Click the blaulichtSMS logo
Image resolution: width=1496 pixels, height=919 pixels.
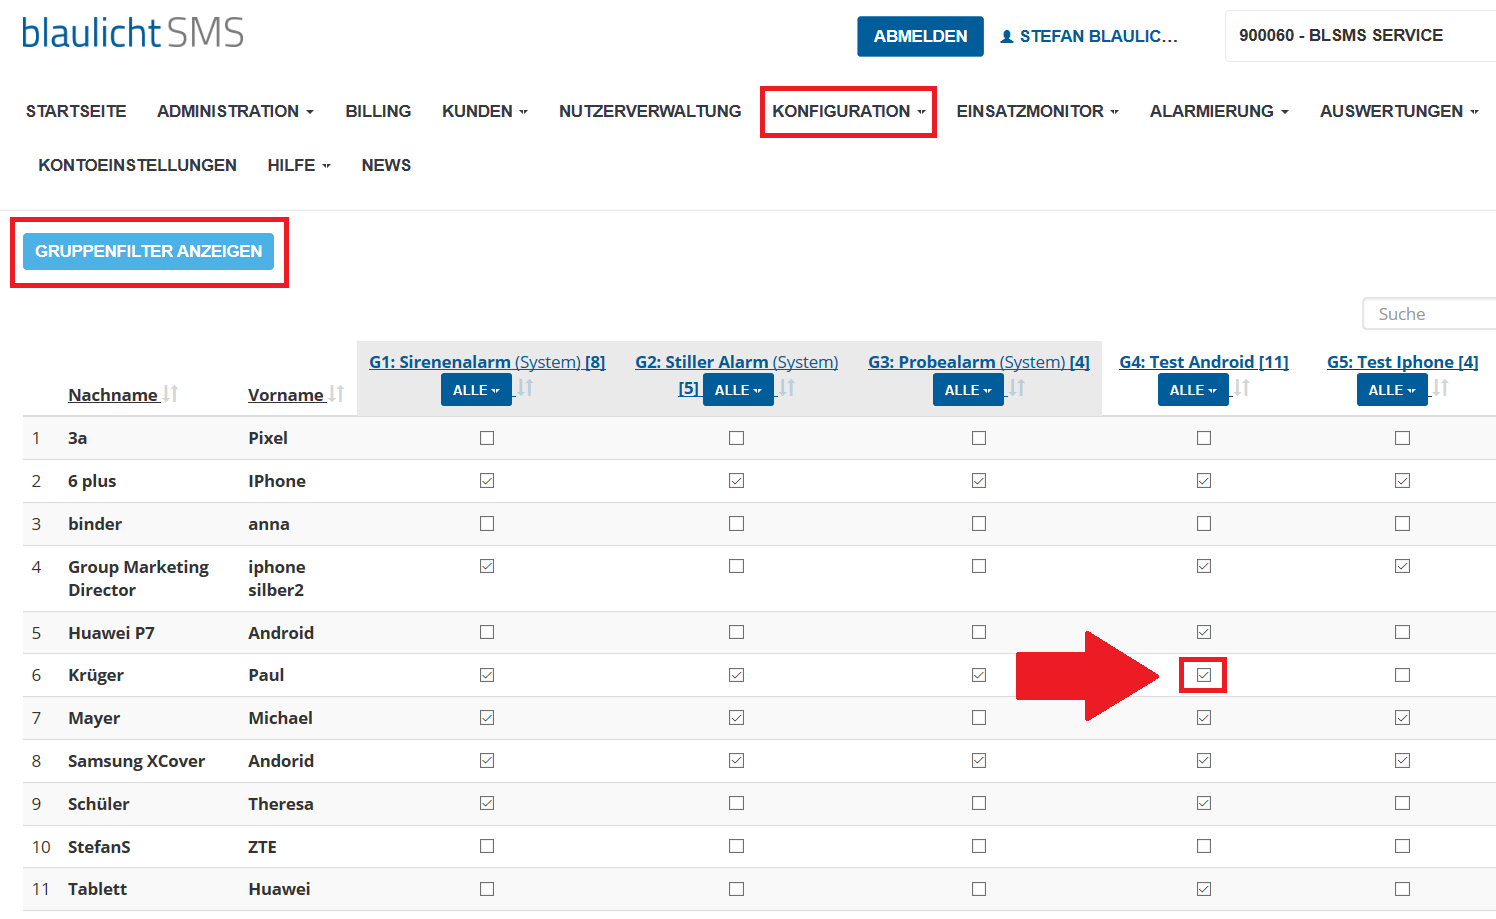point(132,33)
